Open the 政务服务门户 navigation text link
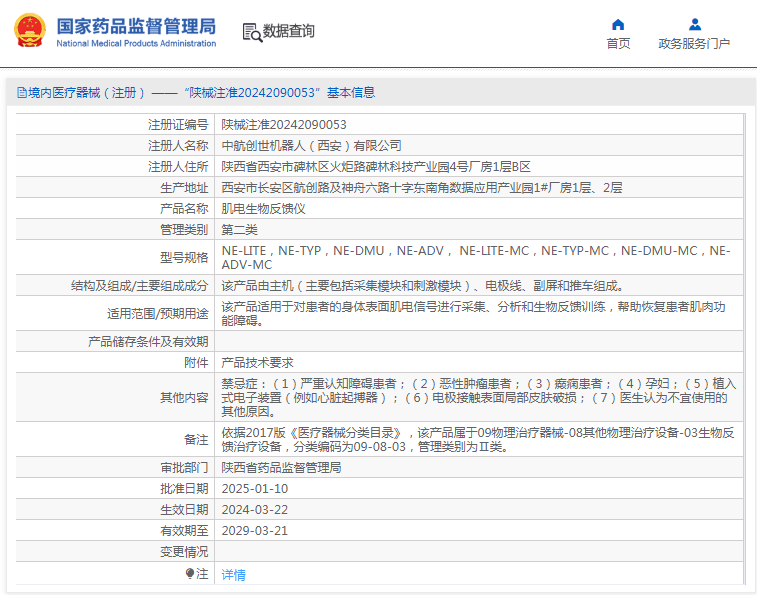This screenshot has height=595, width=757. pyautogui.click(x=694, y=44)
